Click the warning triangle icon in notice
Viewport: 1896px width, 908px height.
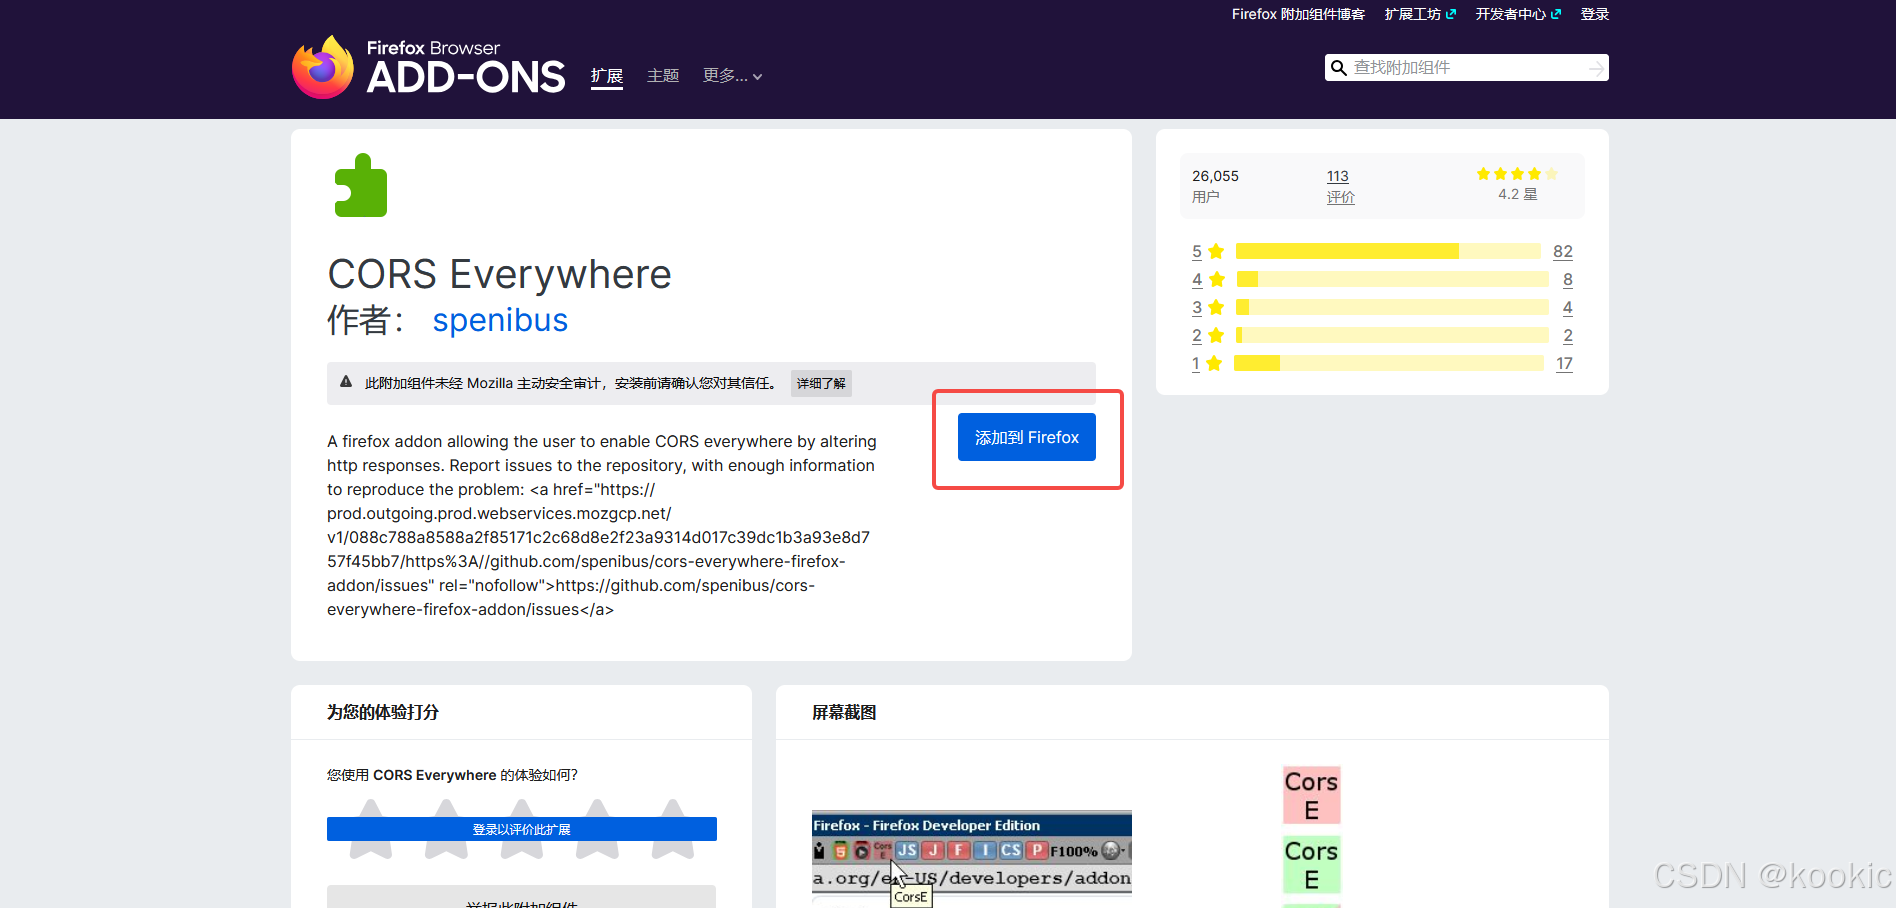click(x=346, y=382)
